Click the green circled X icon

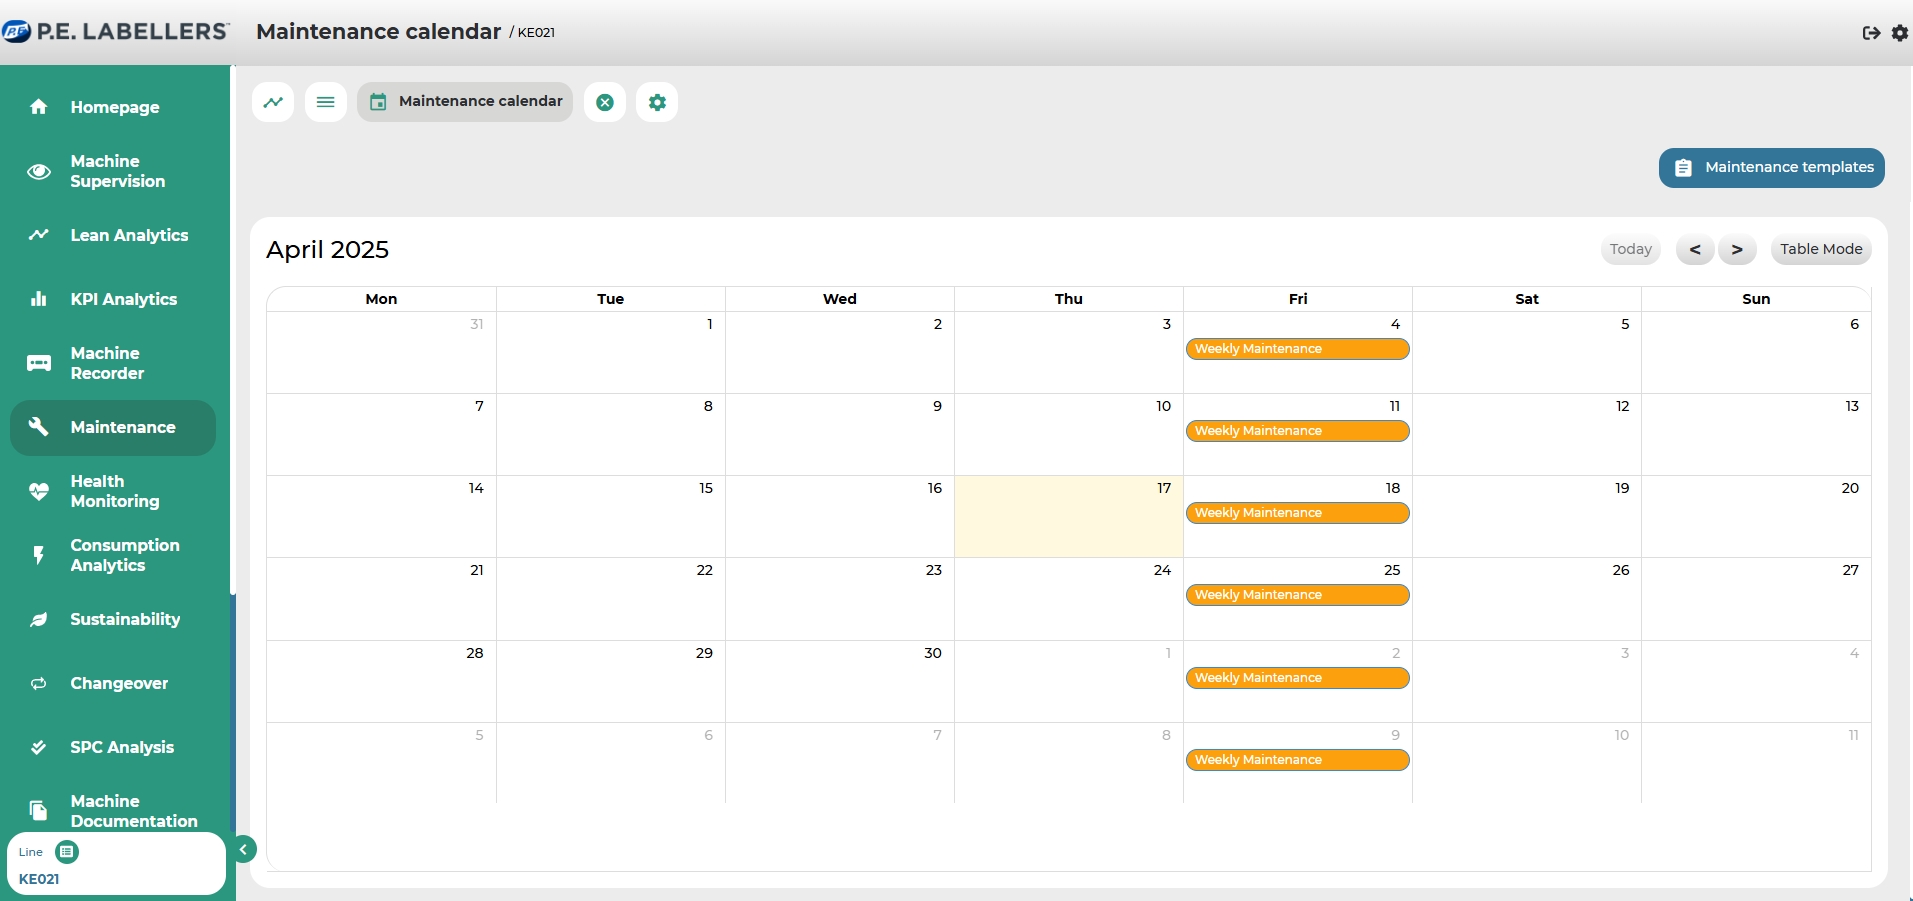coord(605,102)
